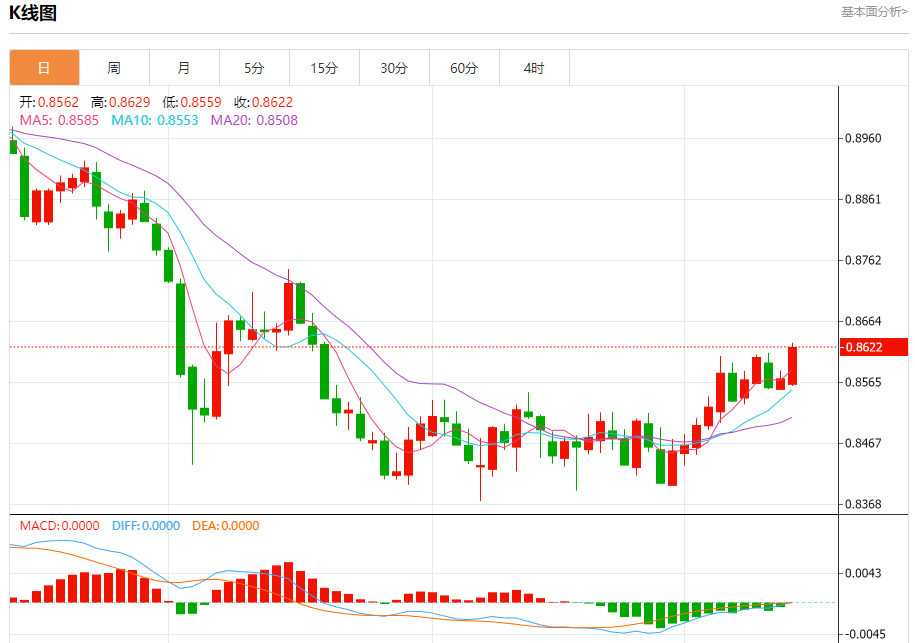Click the DEA:0.0000 indicator label
915x643 pixels.
pos(226,526)
